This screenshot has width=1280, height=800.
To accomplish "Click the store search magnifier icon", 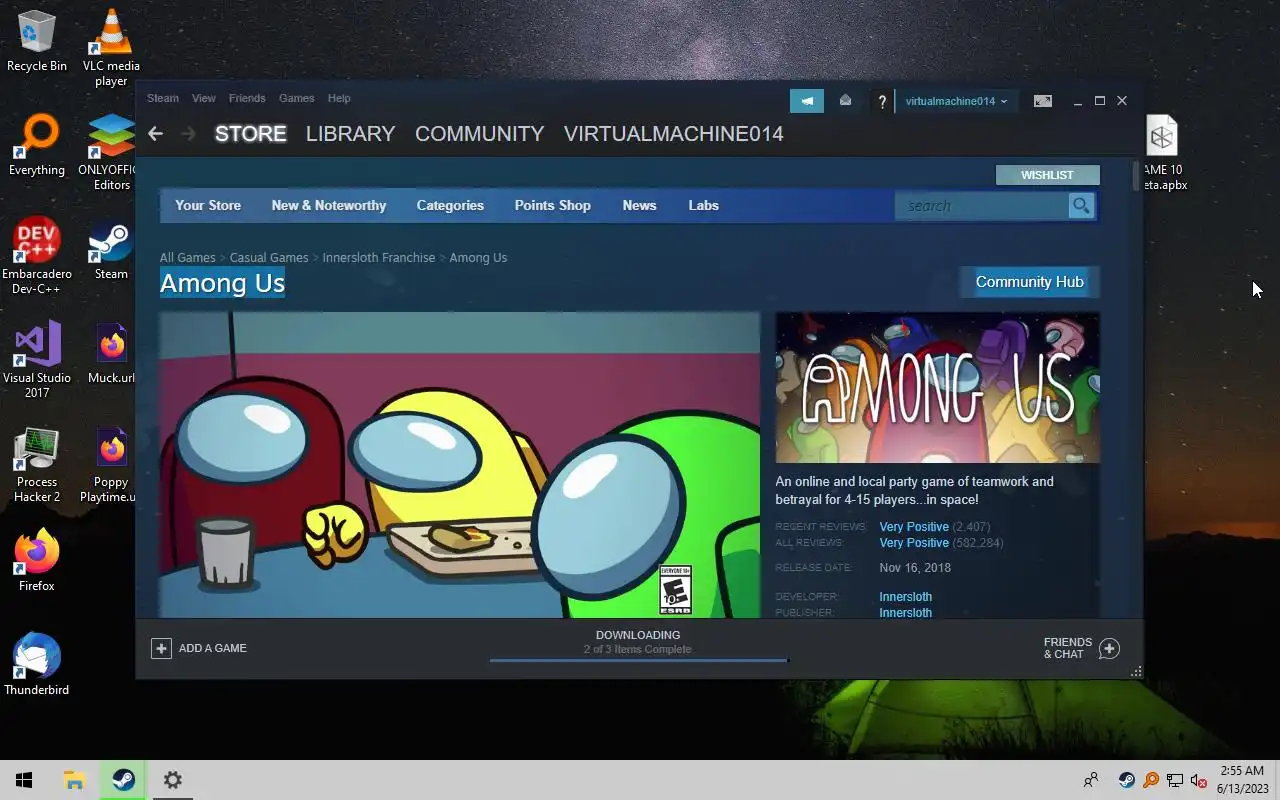I will 1081,205.
